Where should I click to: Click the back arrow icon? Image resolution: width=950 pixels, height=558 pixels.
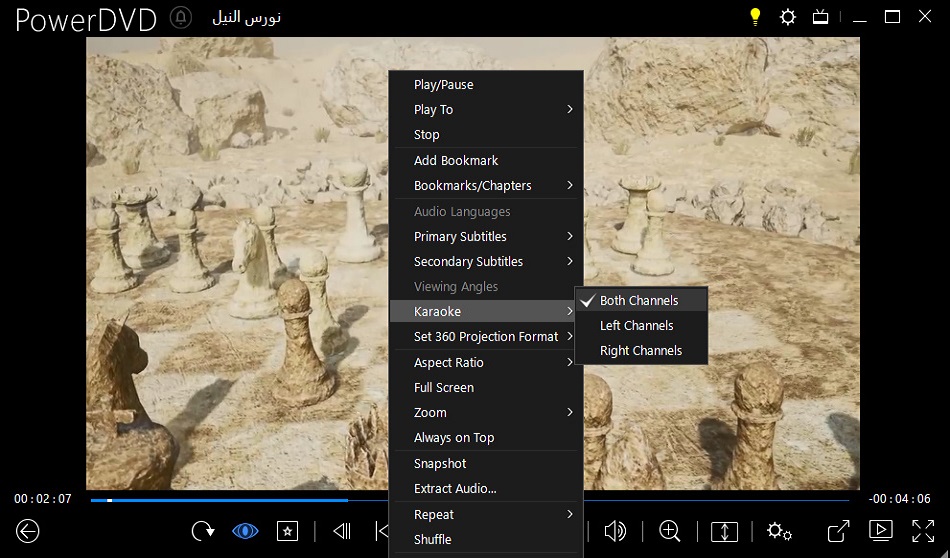coord(28,531)
